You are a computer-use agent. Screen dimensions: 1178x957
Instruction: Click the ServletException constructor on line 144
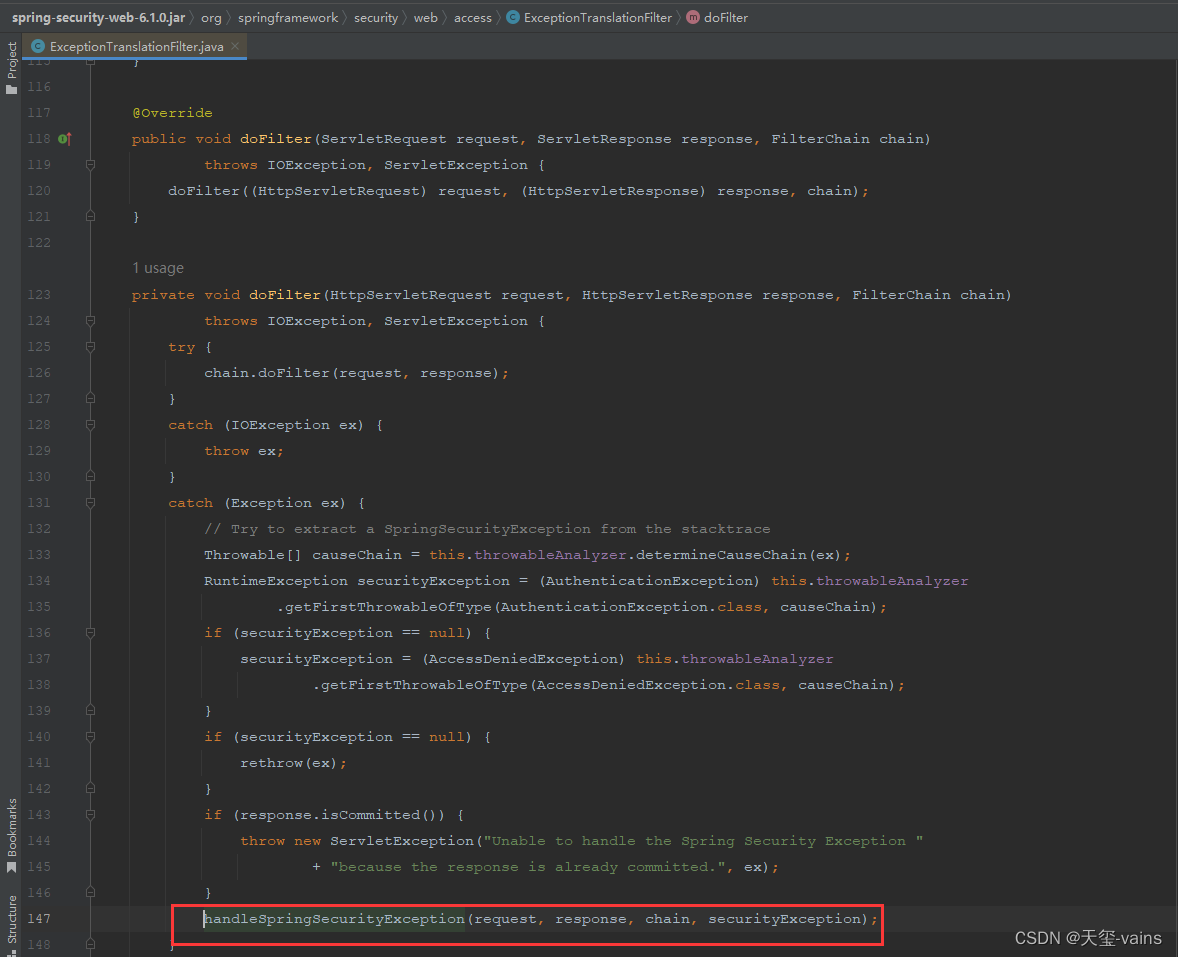(x=402, y=841)
